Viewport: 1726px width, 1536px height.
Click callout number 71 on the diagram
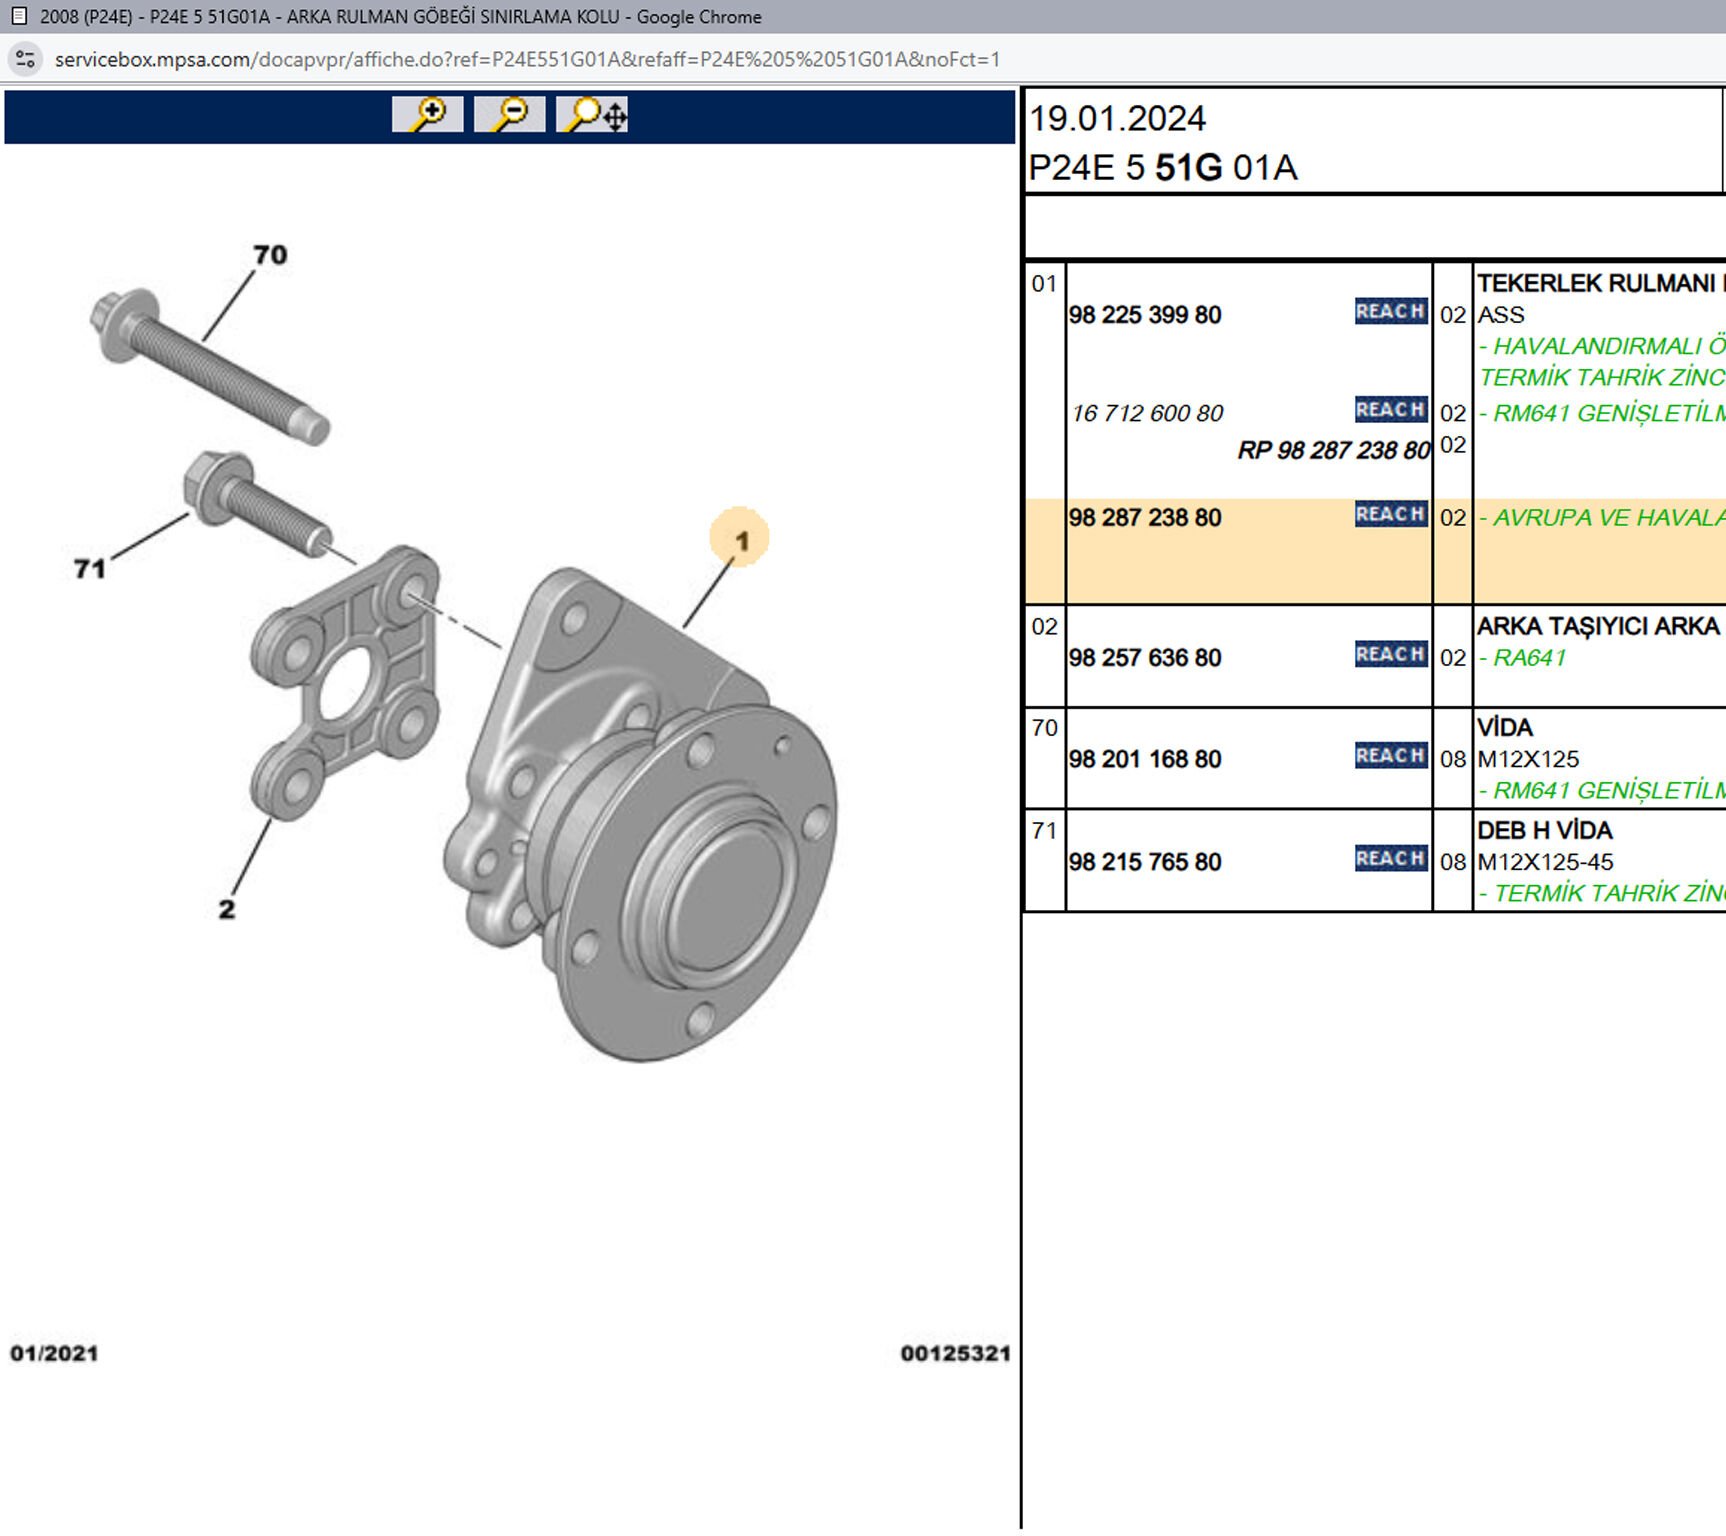click(89, 569)
